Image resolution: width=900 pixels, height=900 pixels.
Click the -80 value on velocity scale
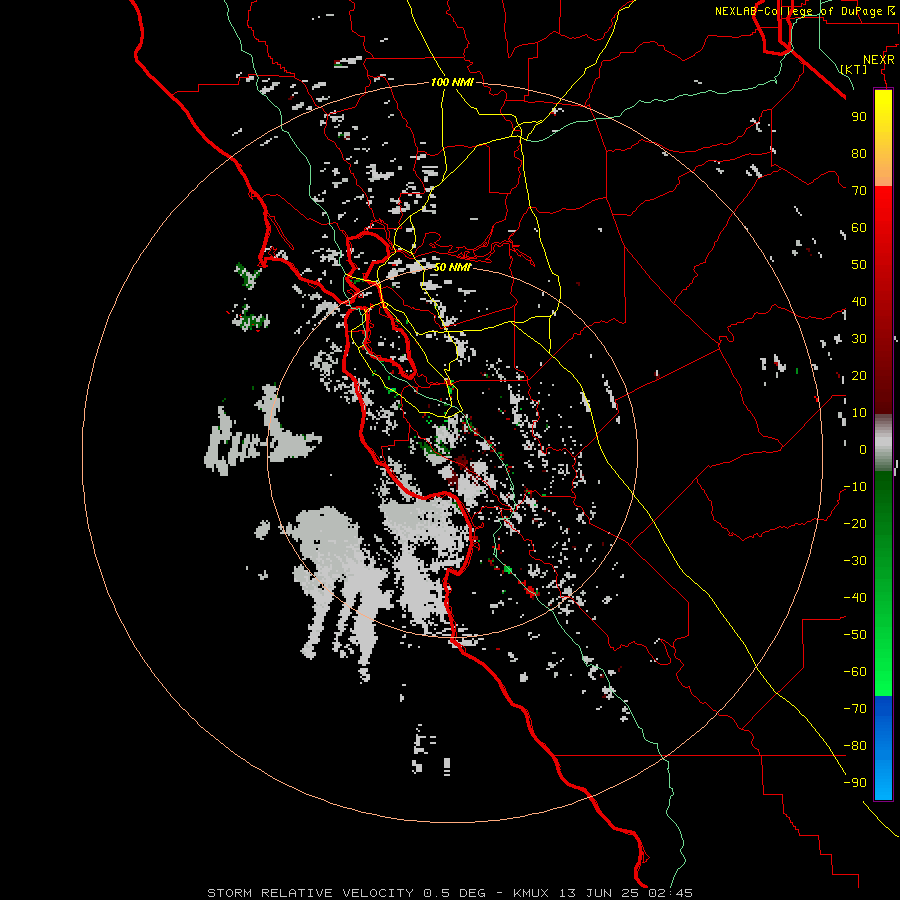[855, 746]
